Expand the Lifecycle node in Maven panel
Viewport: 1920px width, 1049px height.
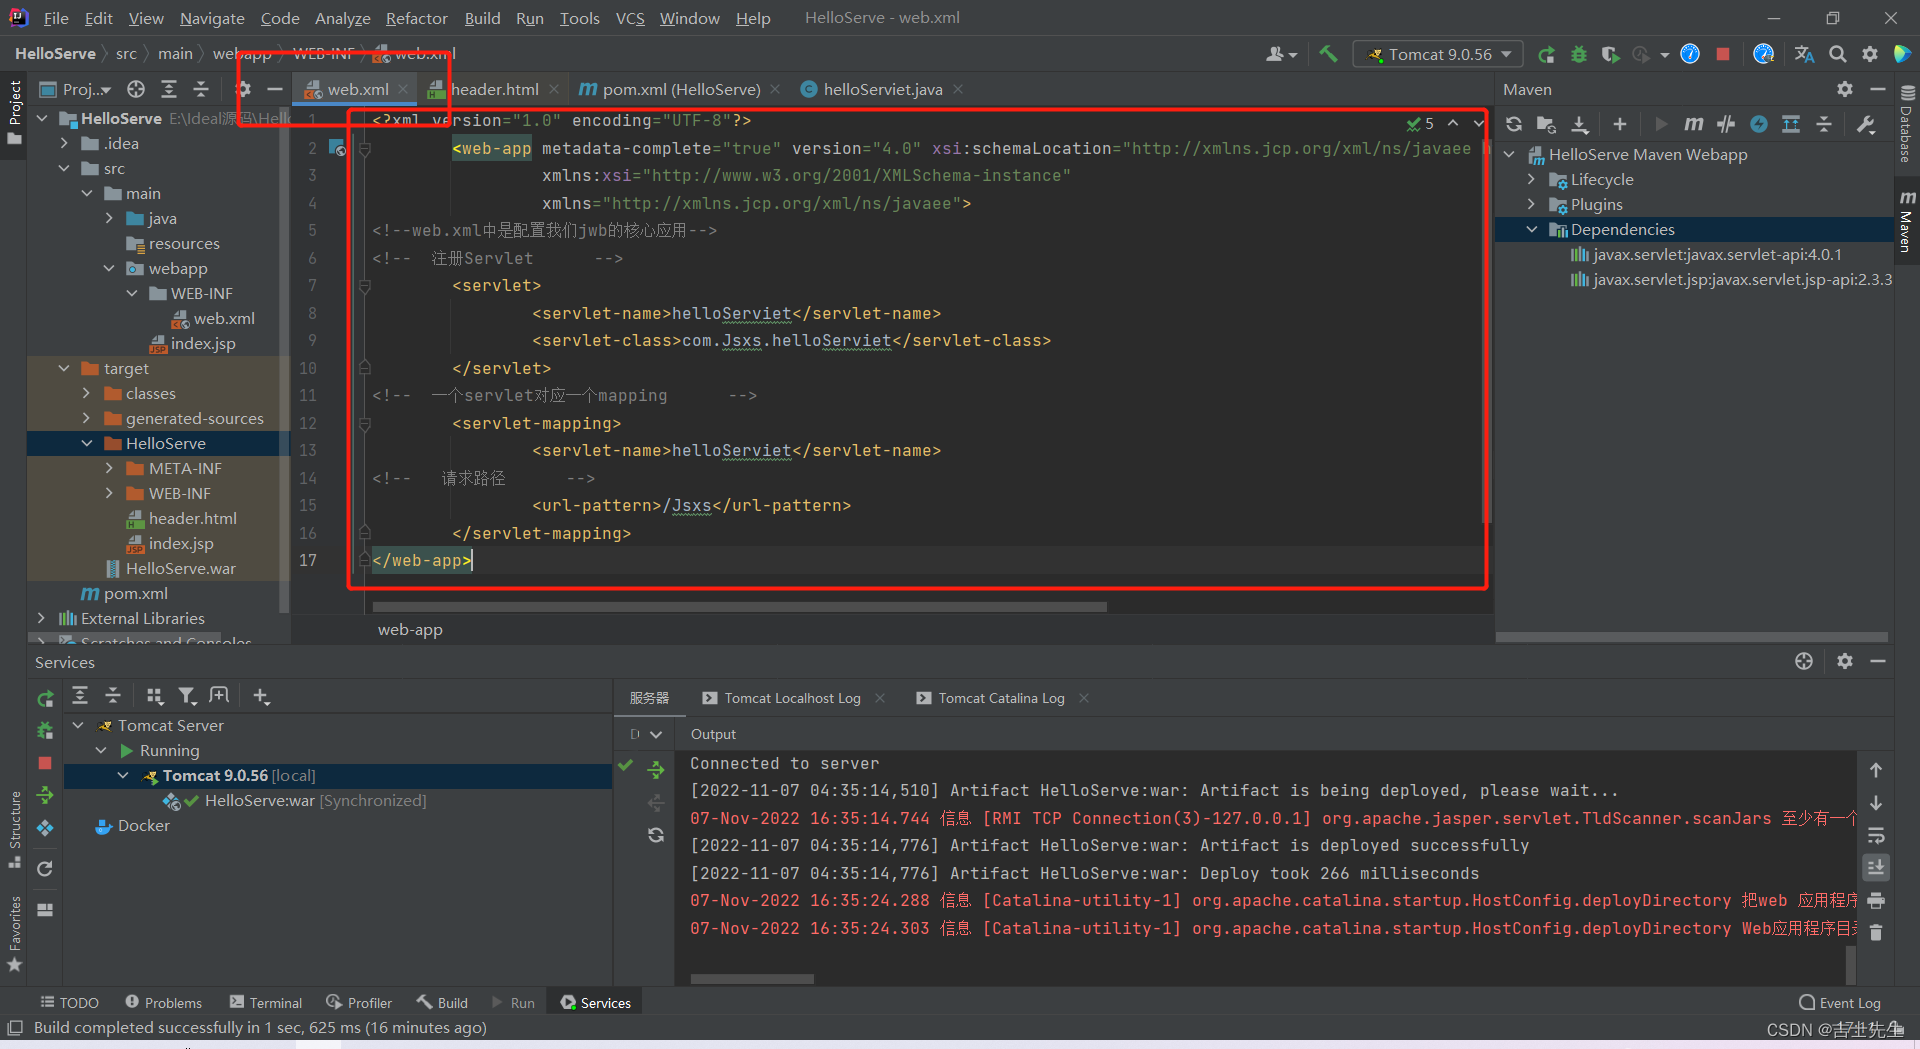tap(1531, 179)
